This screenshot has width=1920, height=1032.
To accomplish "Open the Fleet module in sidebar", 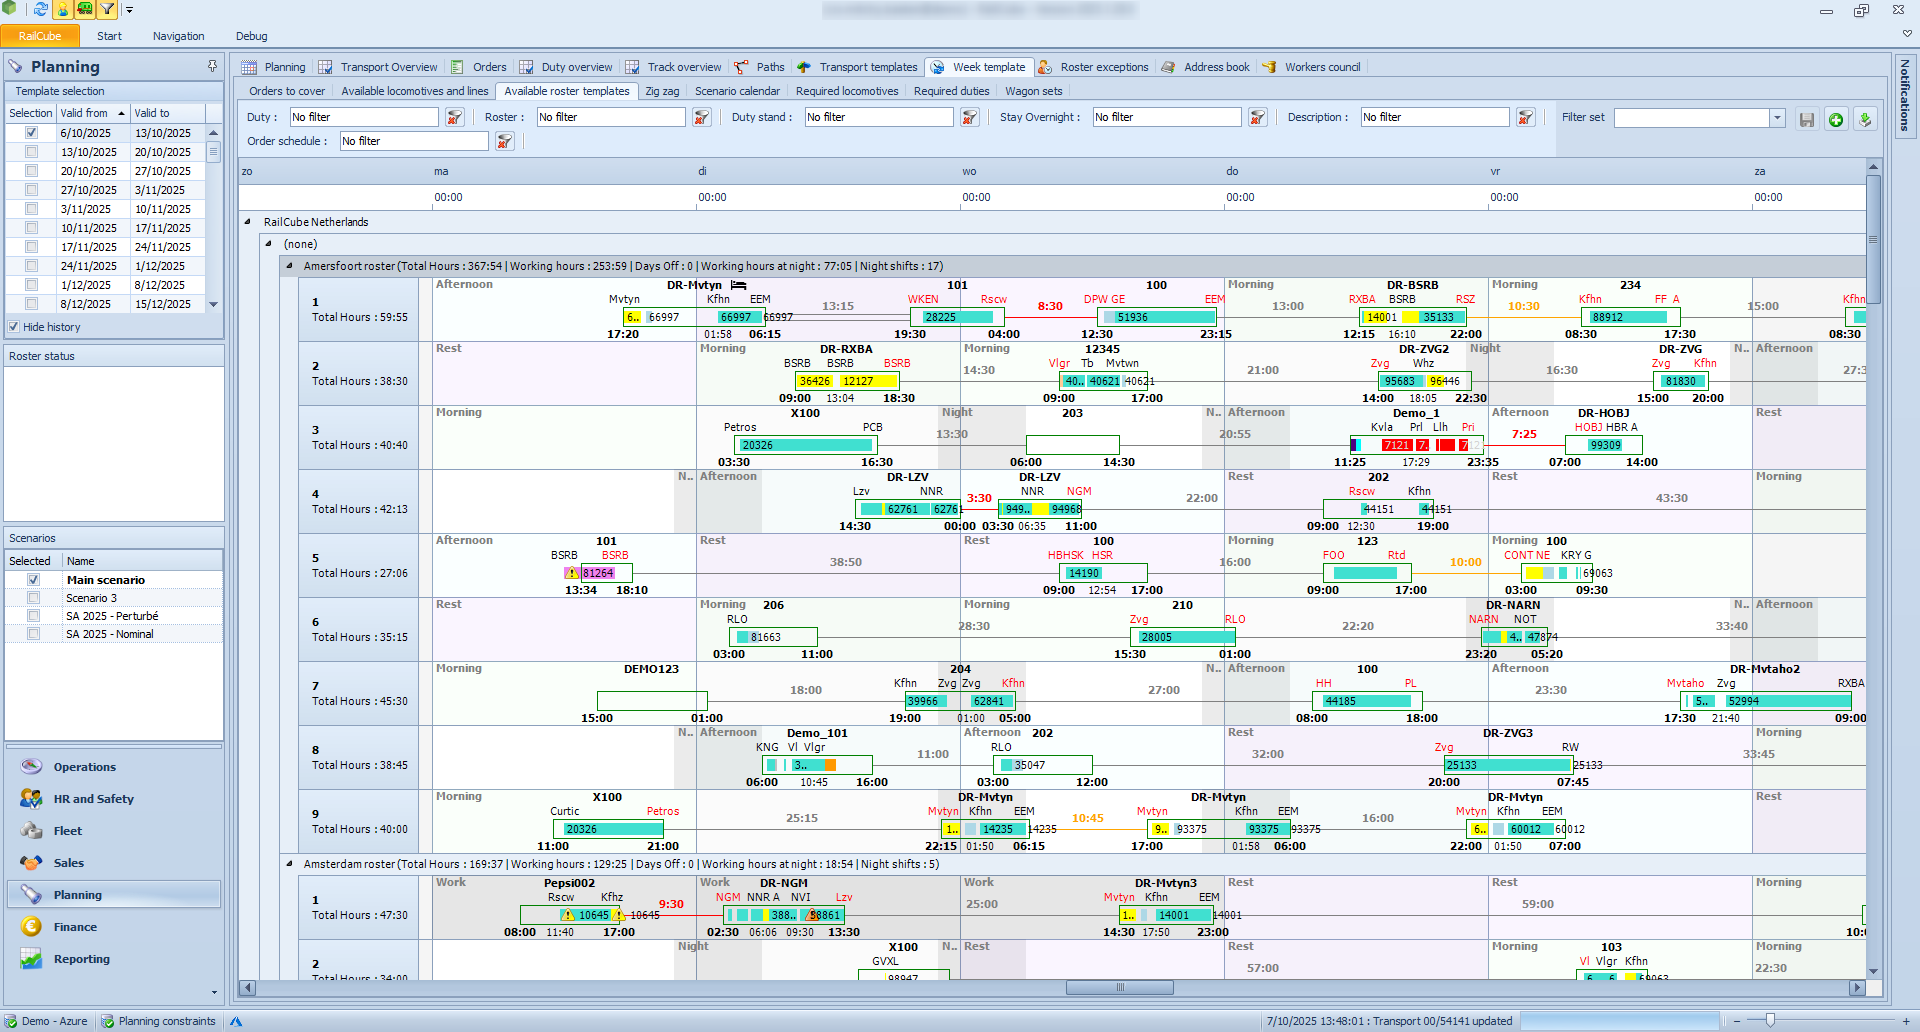I will coord(67,831).
